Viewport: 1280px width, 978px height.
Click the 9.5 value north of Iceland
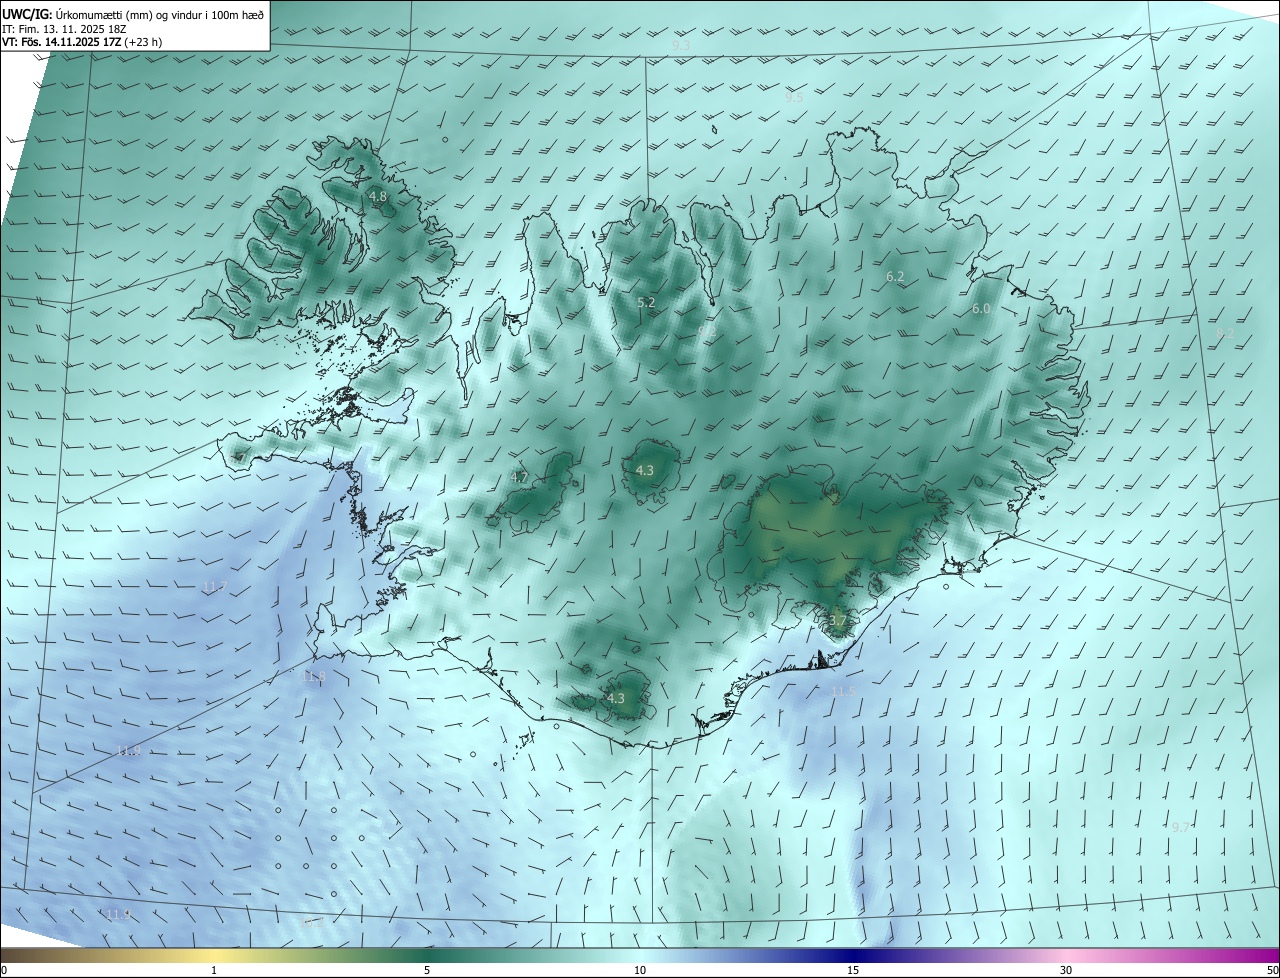coord(795,98)
